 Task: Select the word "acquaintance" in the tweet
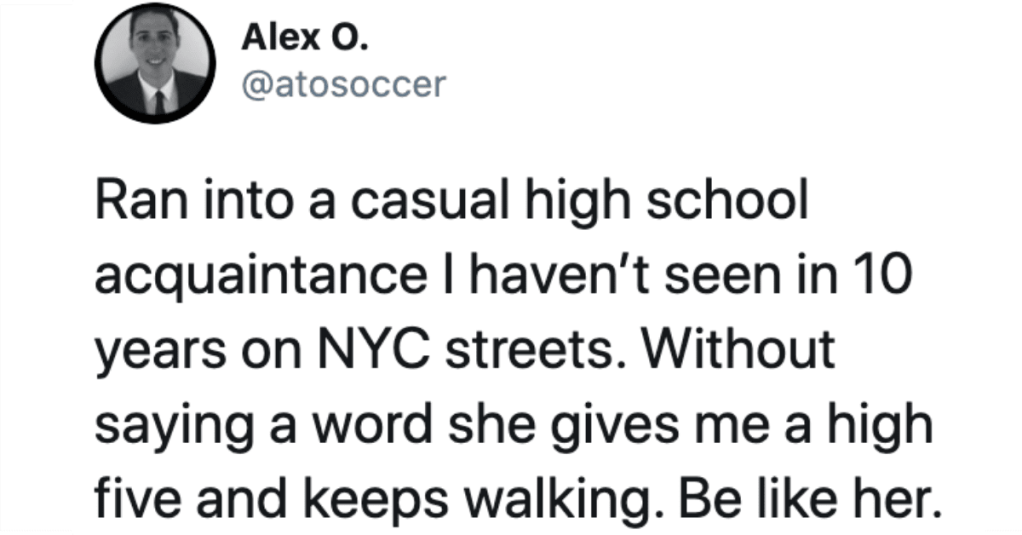pos(261,276)
